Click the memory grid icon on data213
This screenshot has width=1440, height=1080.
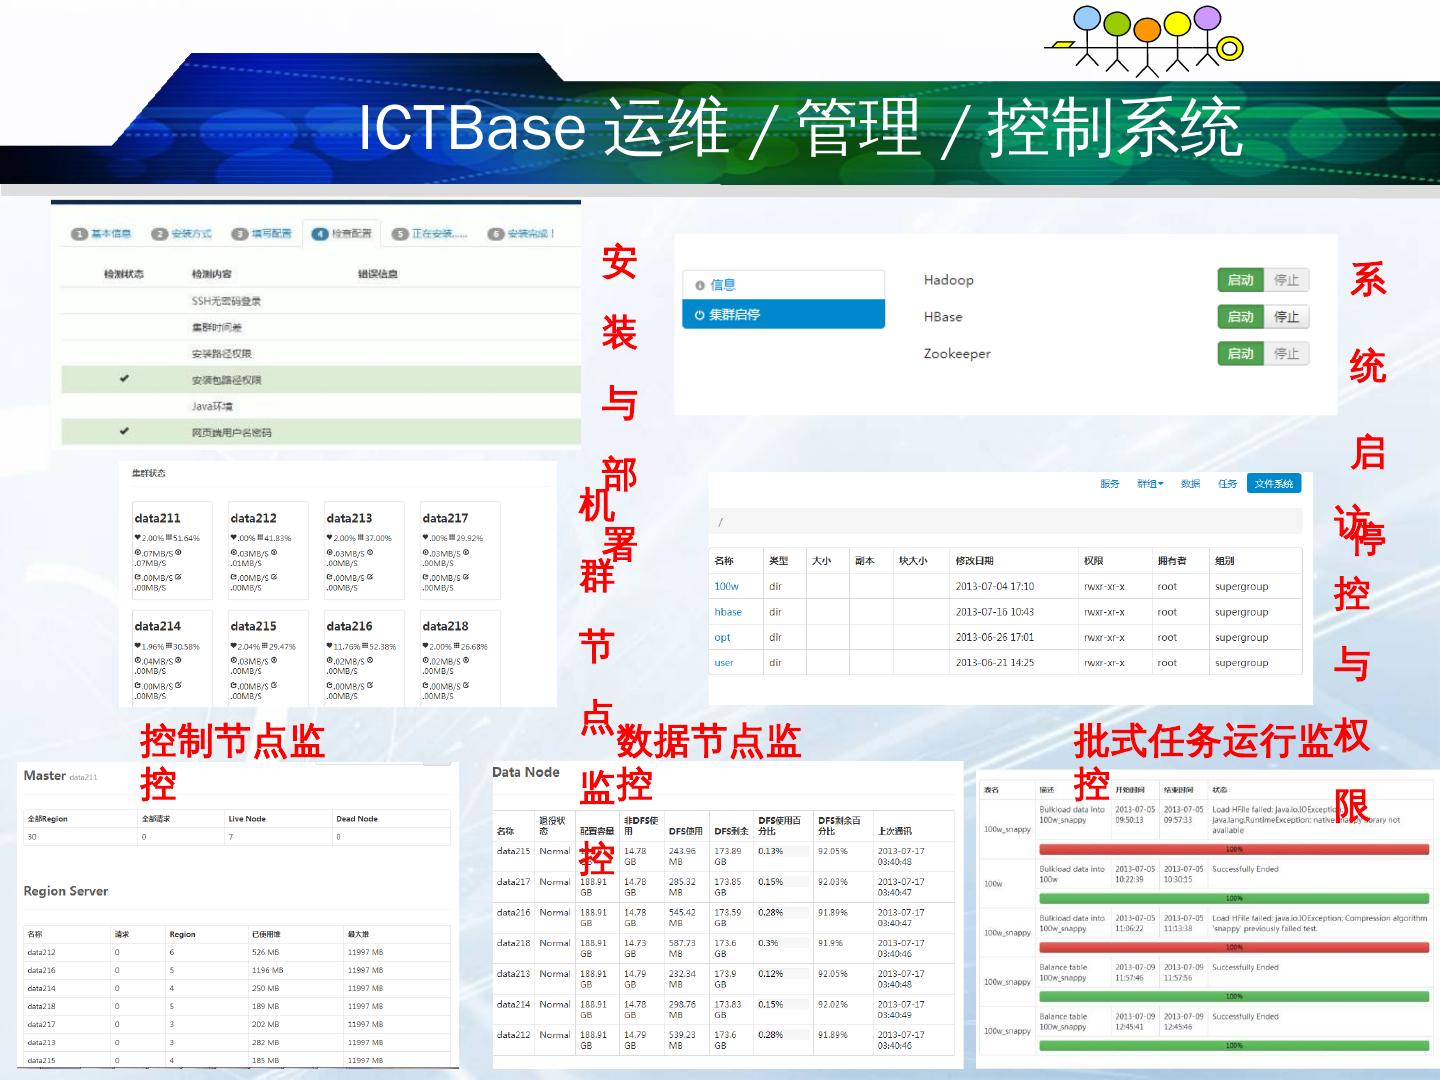(360, 538)
